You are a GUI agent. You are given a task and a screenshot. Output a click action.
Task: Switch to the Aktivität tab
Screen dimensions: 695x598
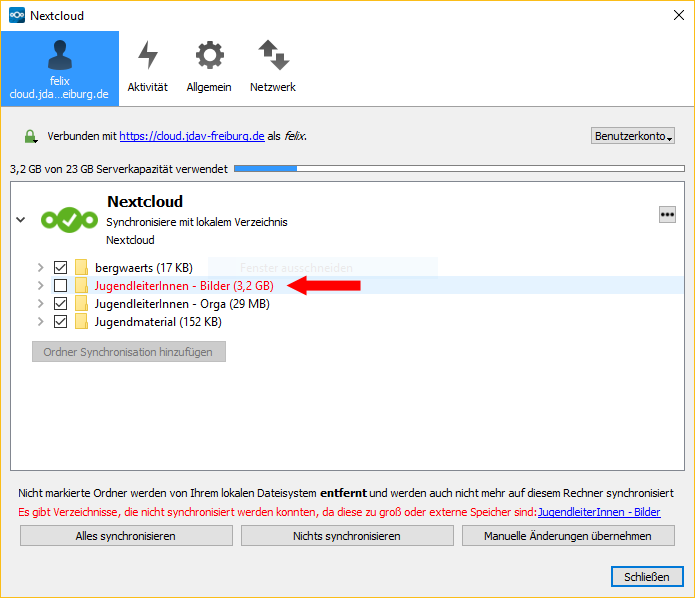[148, 67]
